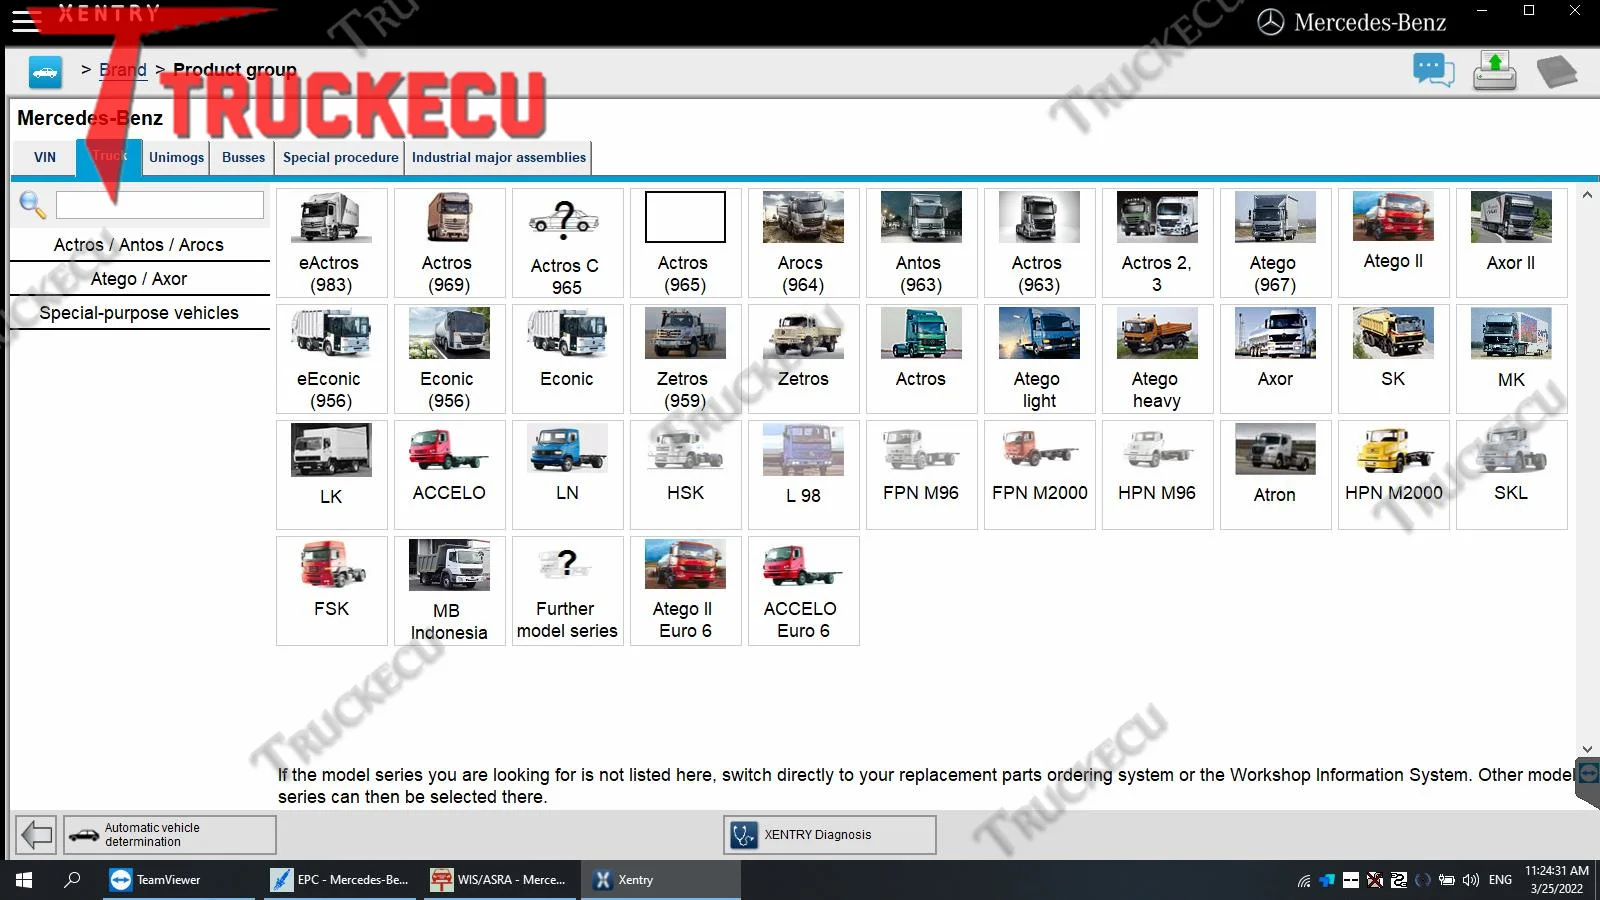Launch XENTRY Diagnosis button
1600x900 pixels.
830,834
